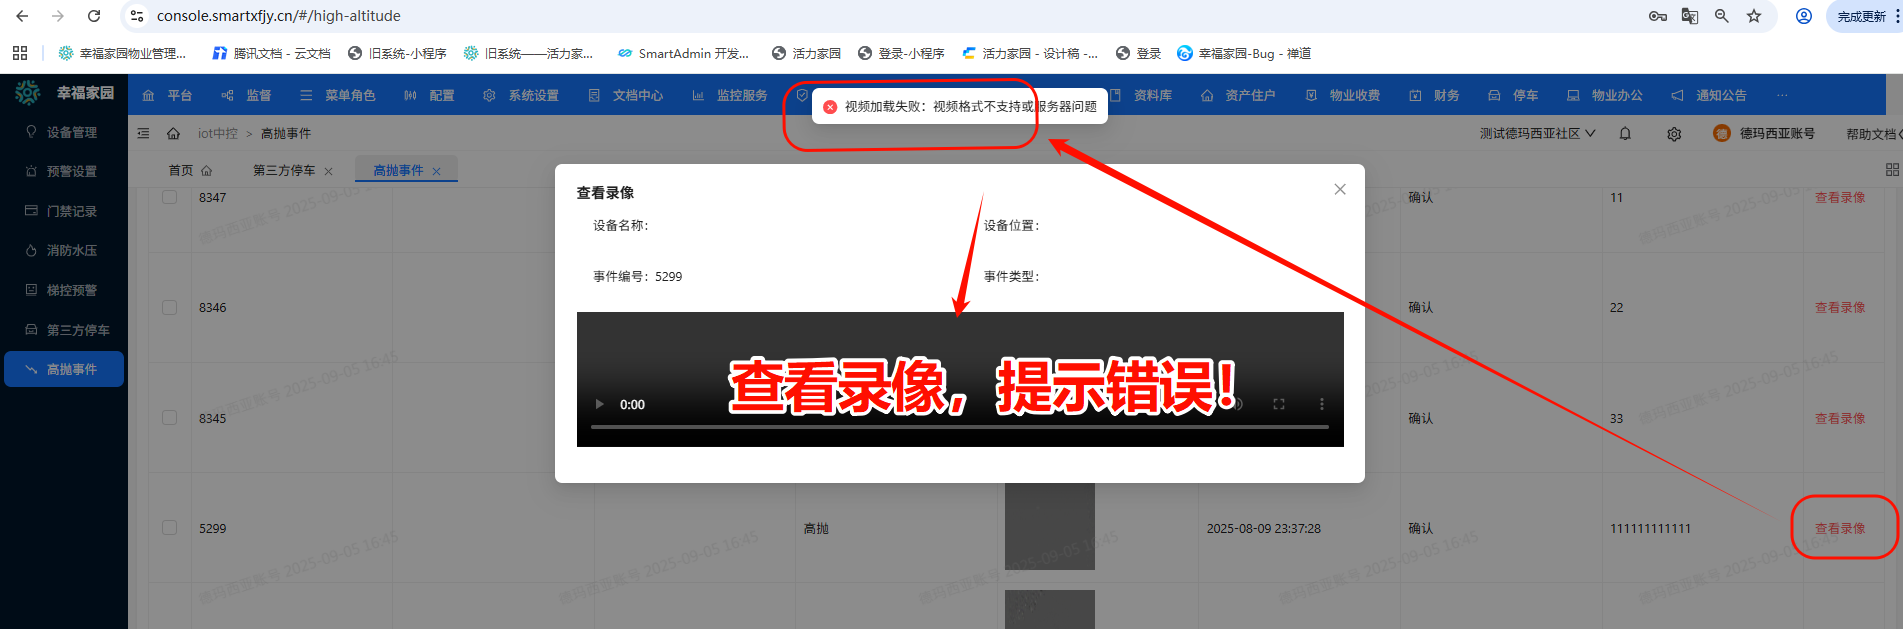The height and width of the screenshot is (629, 1903).
Task: Close the 查看录像 dialog
Action: click(1340, 190)
